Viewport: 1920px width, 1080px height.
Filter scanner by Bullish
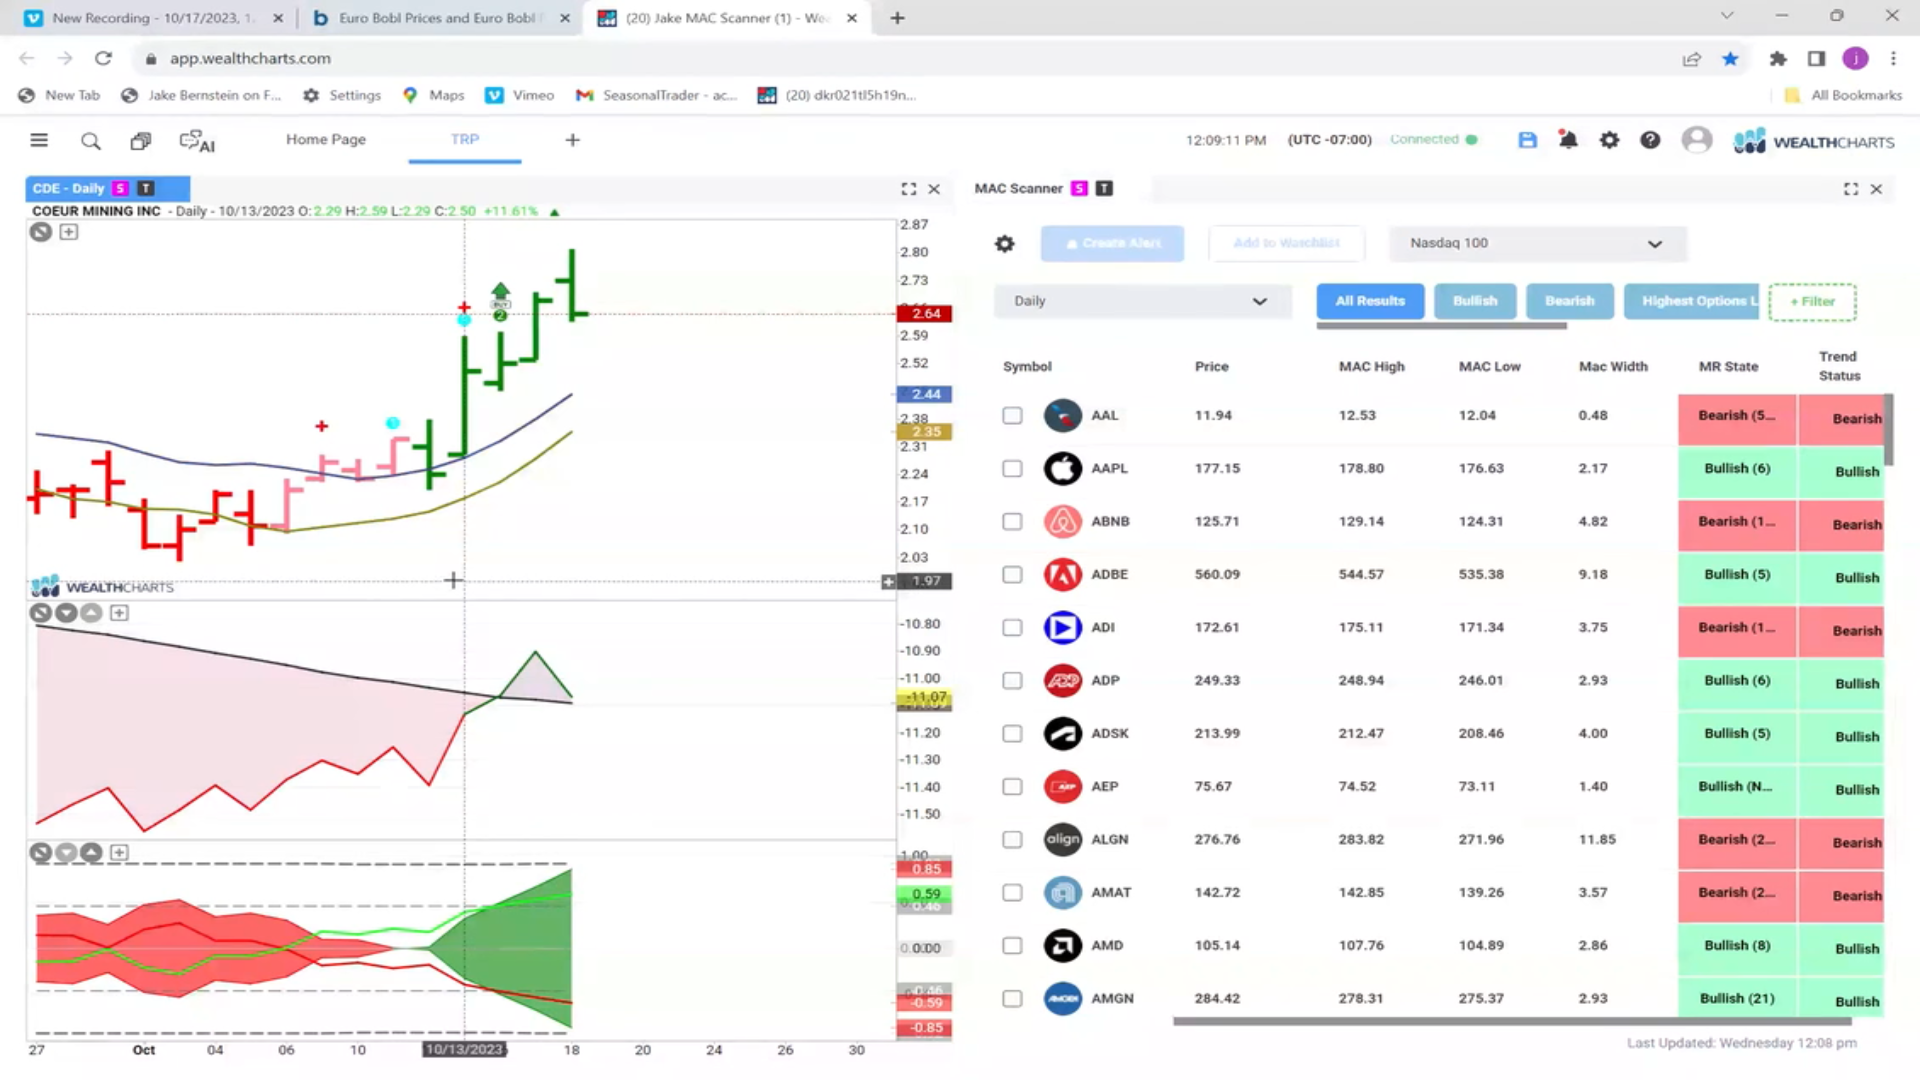(x=1475, y=301)
